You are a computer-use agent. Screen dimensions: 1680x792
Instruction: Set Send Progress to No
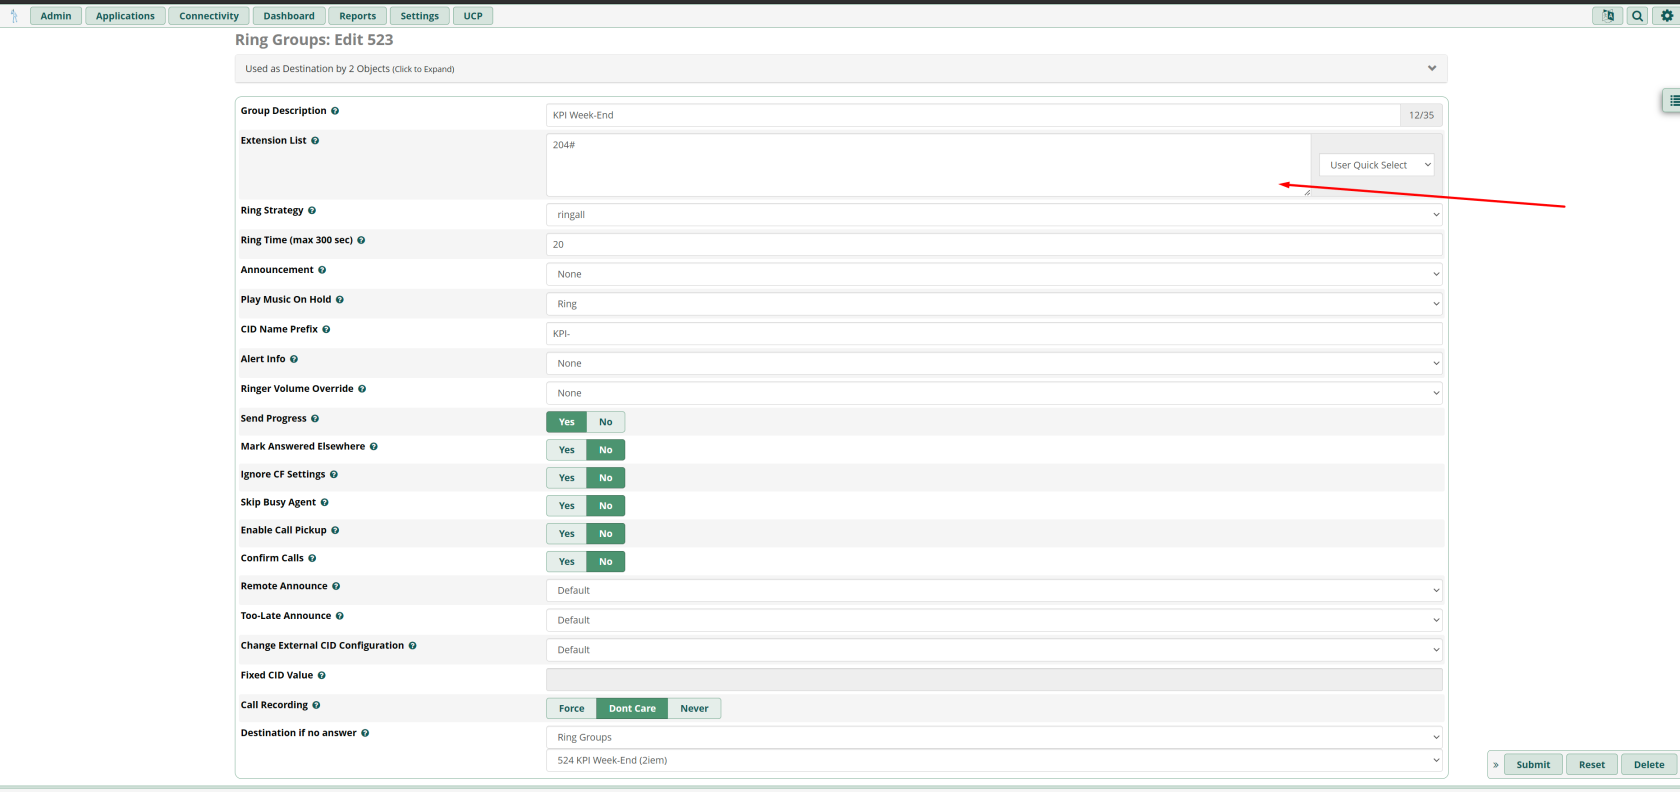tap(606, 422)
